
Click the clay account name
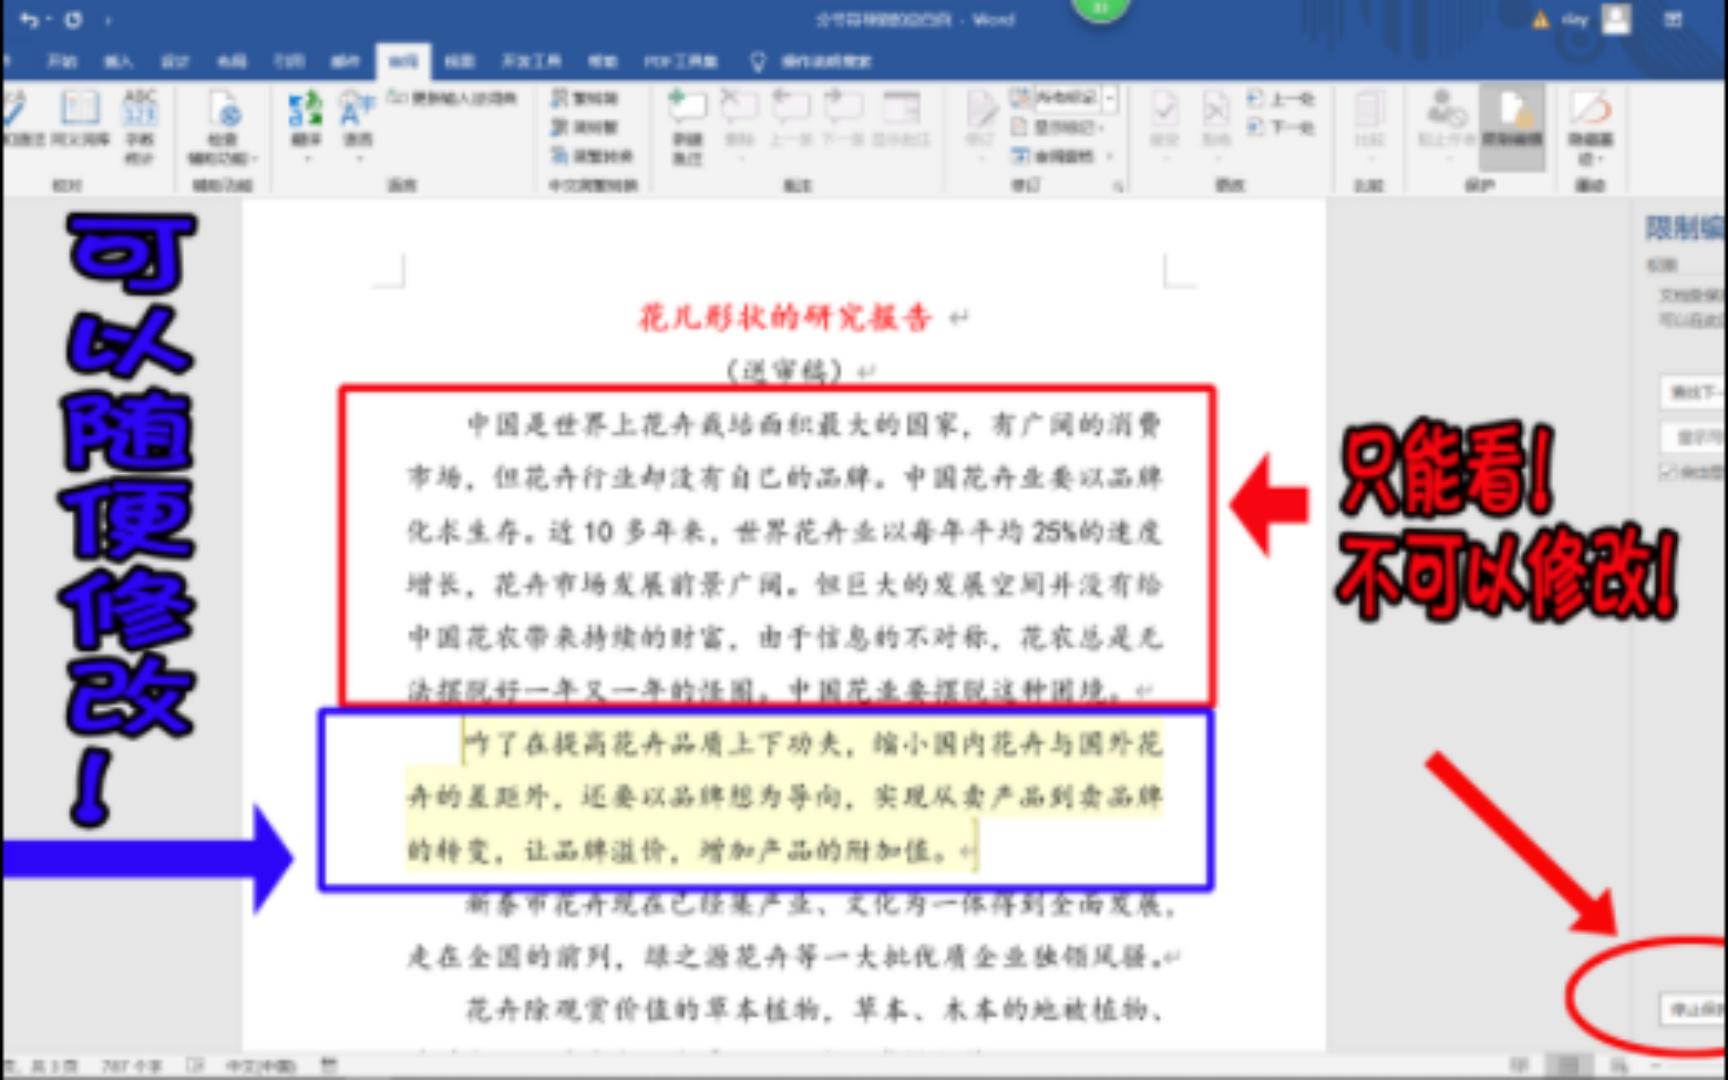click(x=1575, y=19)
